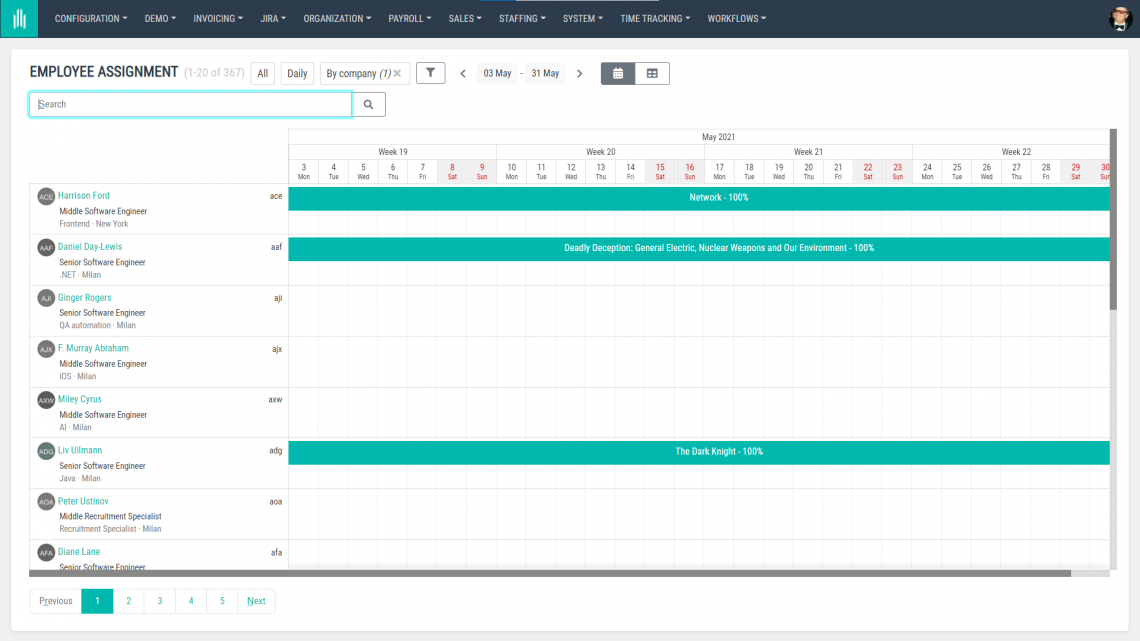Select the calendar view icon
This screenshot has height=641, width=1140.
tap(619, 73)
